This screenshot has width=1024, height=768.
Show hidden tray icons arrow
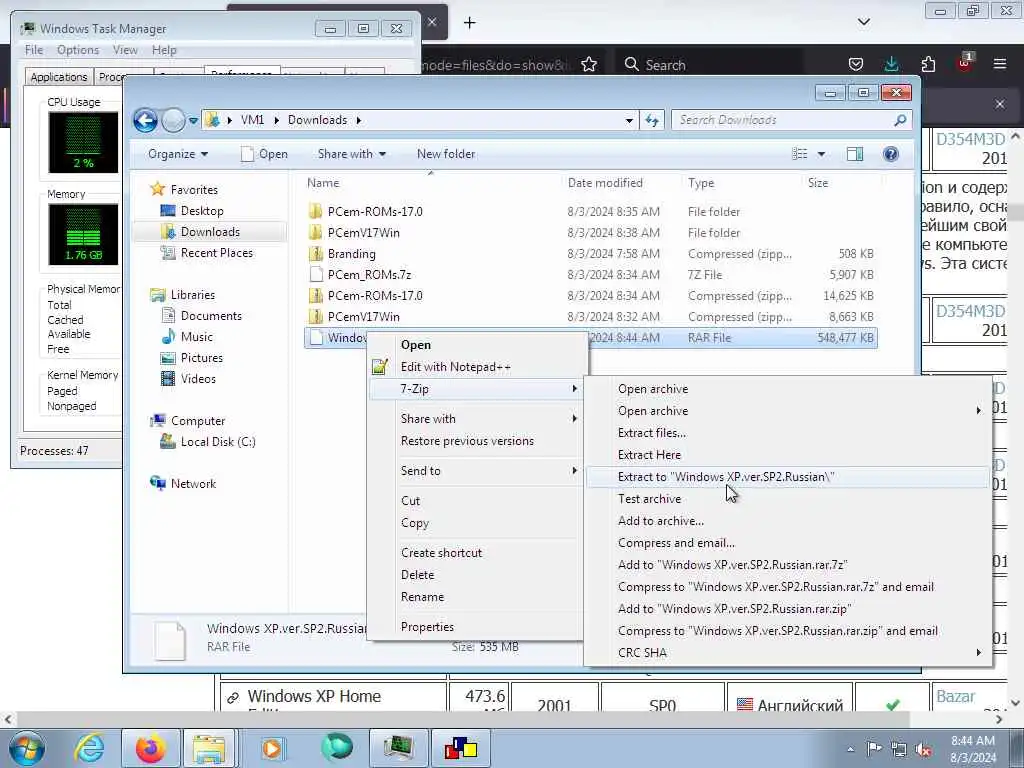850,749
